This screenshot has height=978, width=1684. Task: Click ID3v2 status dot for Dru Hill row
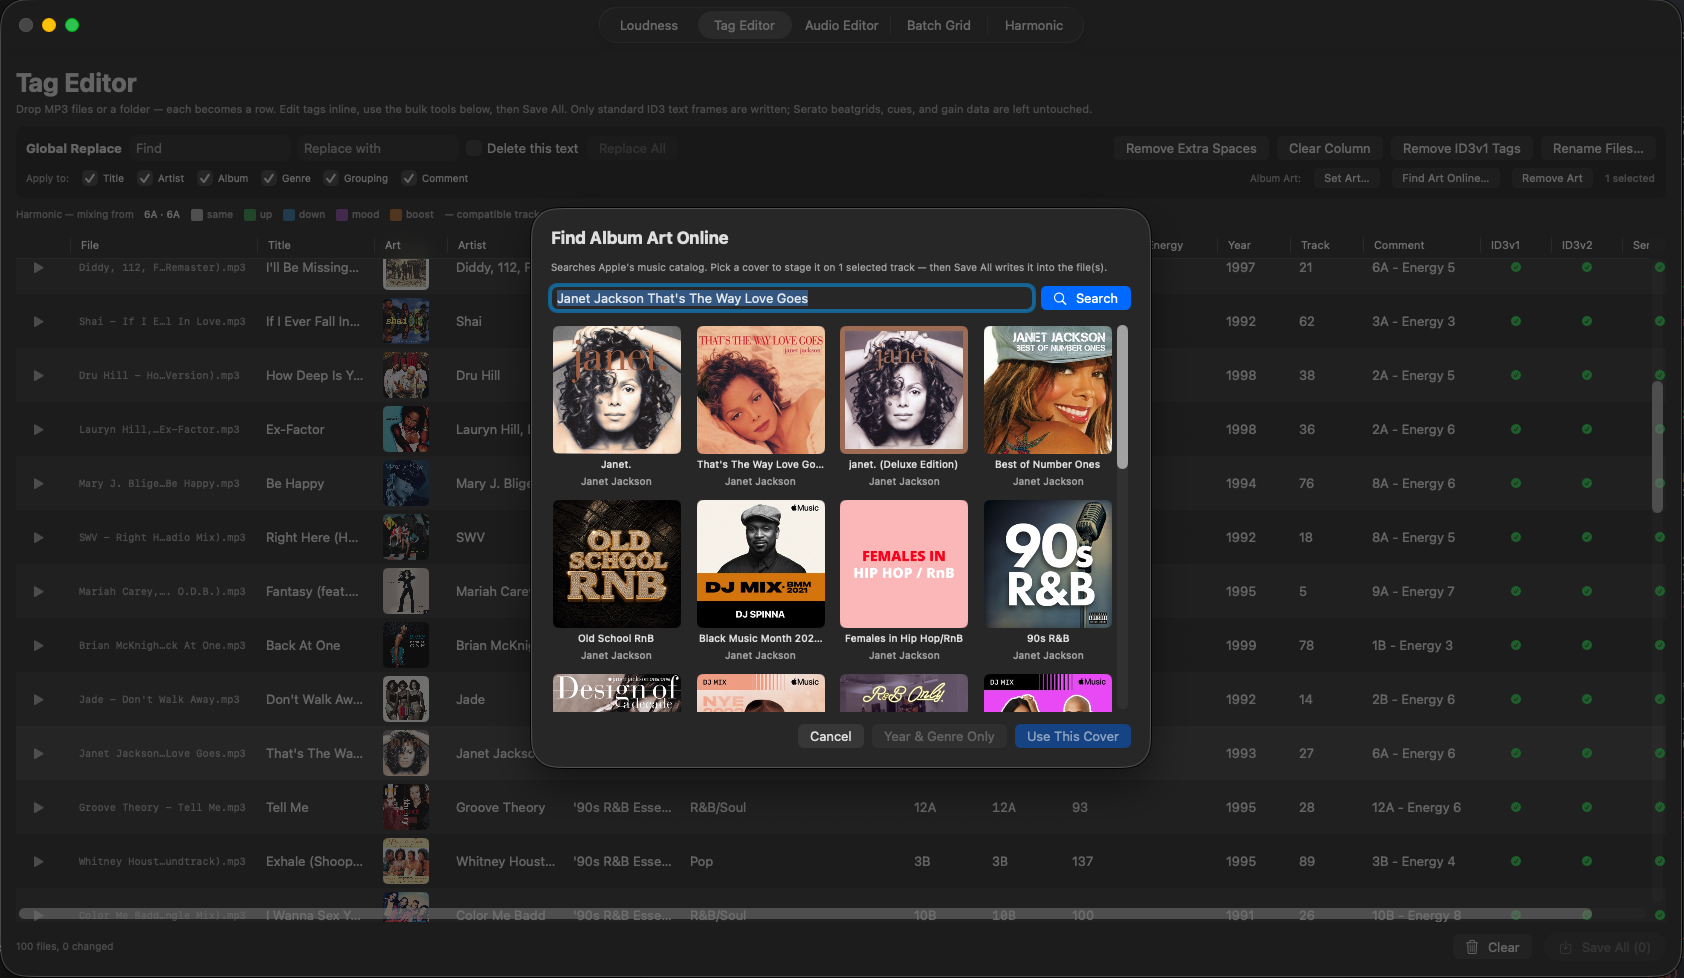tap(1587, 375)
